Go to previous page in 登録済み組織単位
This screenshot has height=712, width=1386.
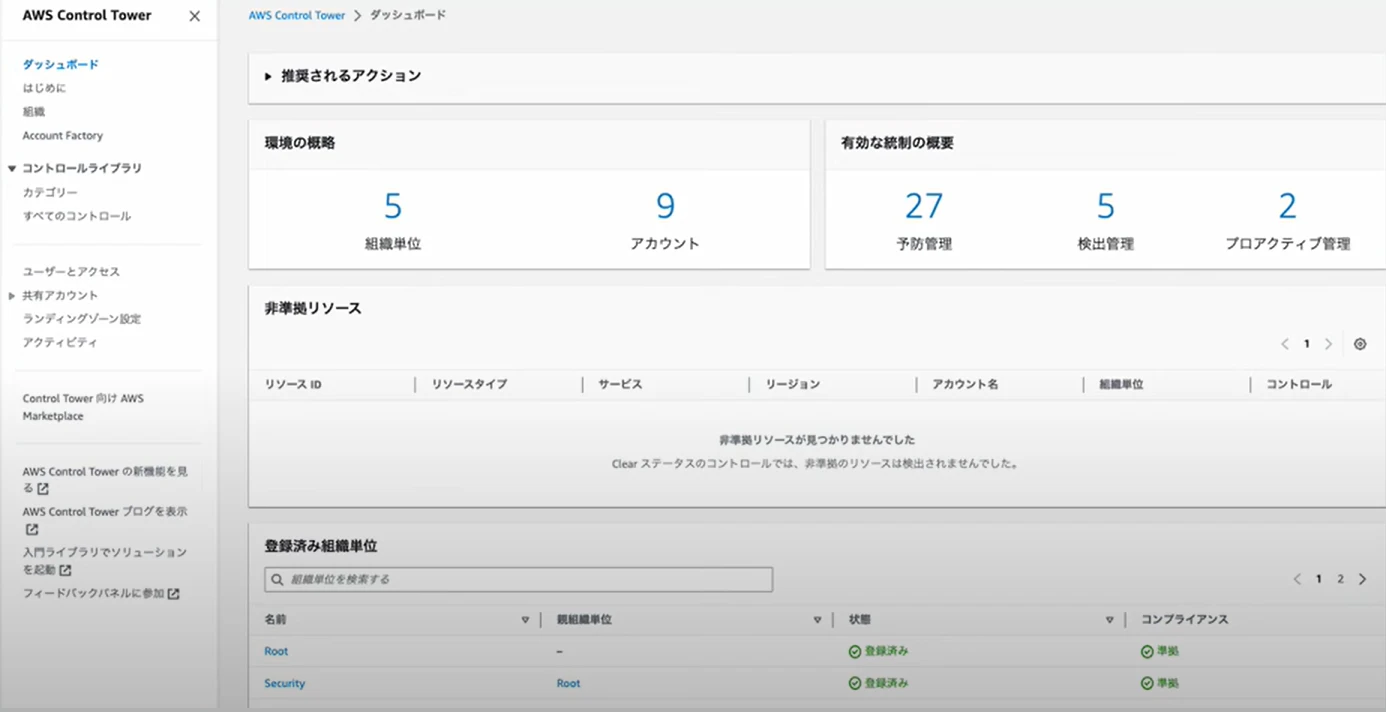(1297, 579)
